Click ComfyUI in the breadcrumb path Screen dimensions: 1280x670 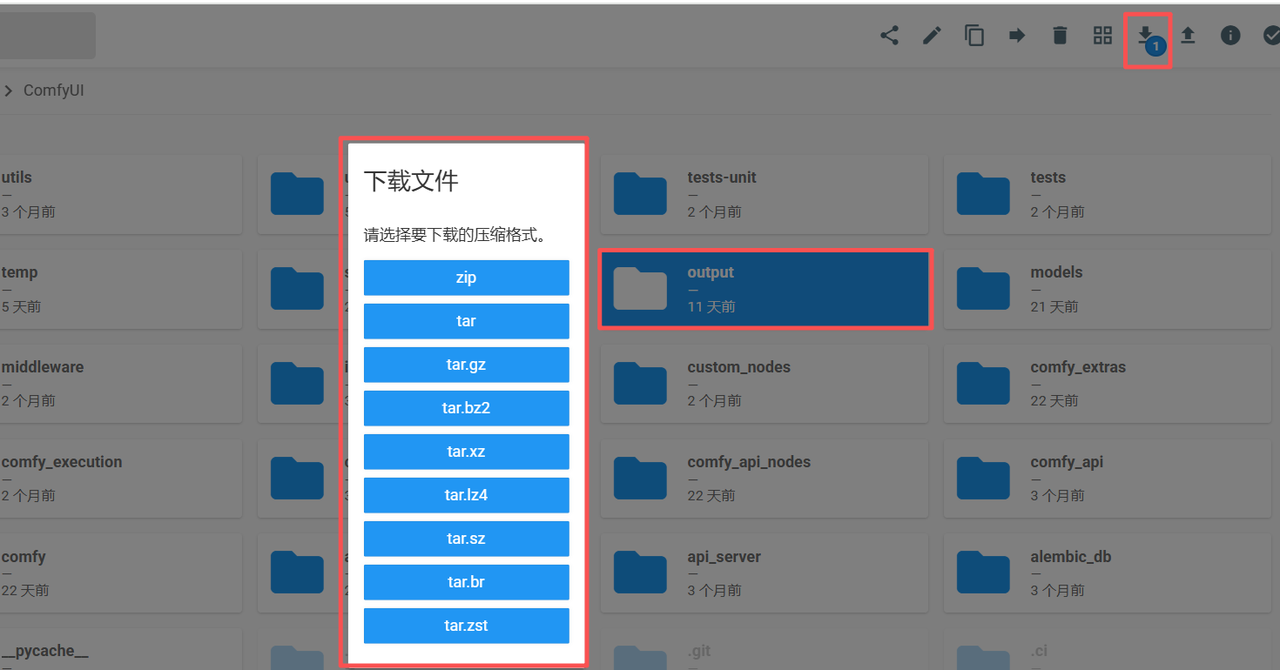point(54,91)
